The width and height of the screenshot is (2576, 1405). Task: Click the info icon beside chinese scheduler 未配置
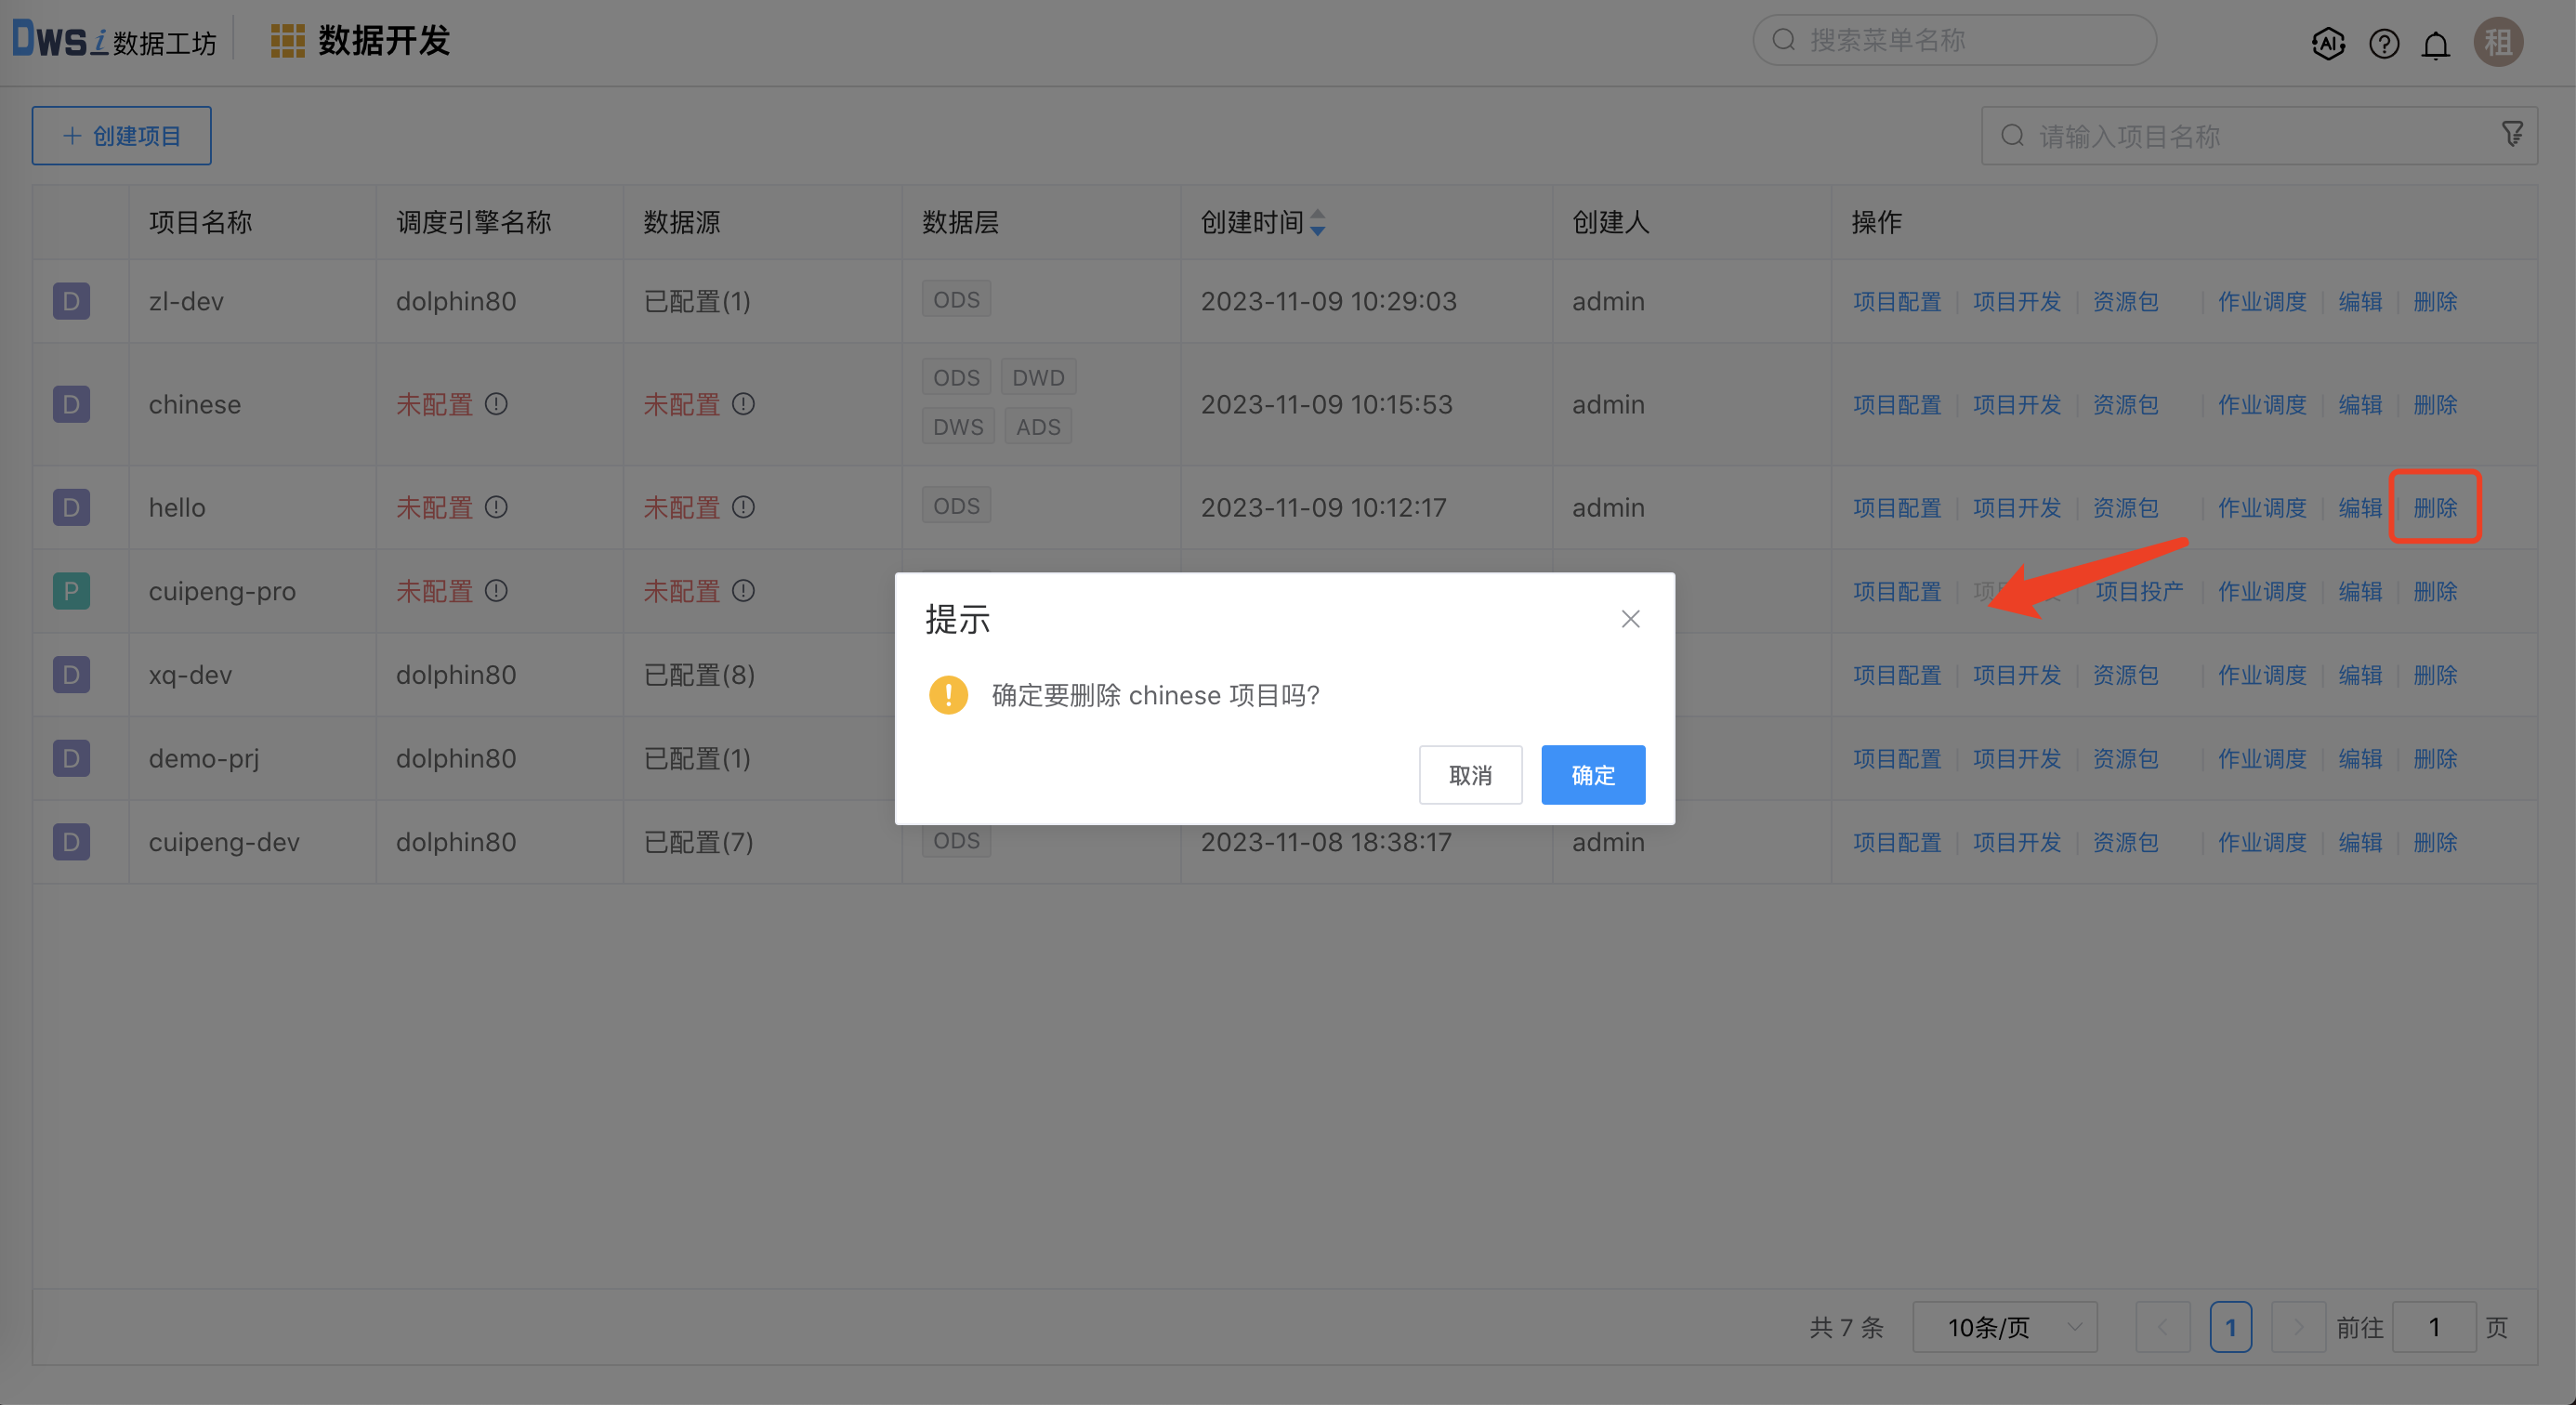click(496, 404)
